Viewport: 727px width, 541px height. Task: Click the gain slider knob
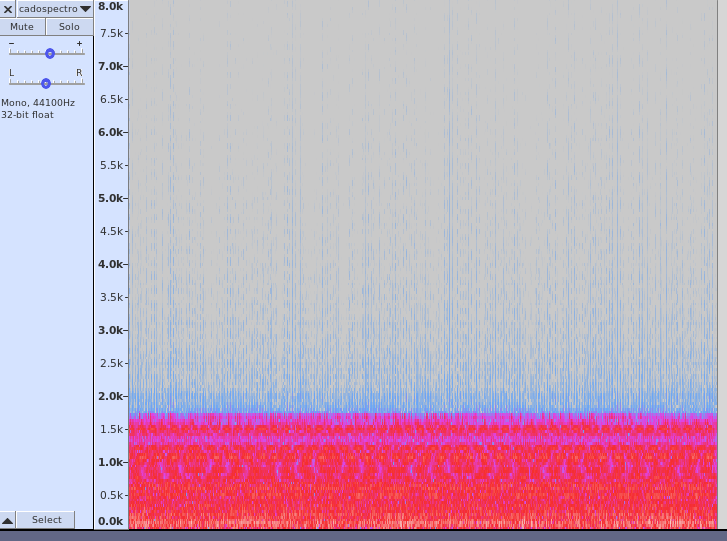coord(50,54)
